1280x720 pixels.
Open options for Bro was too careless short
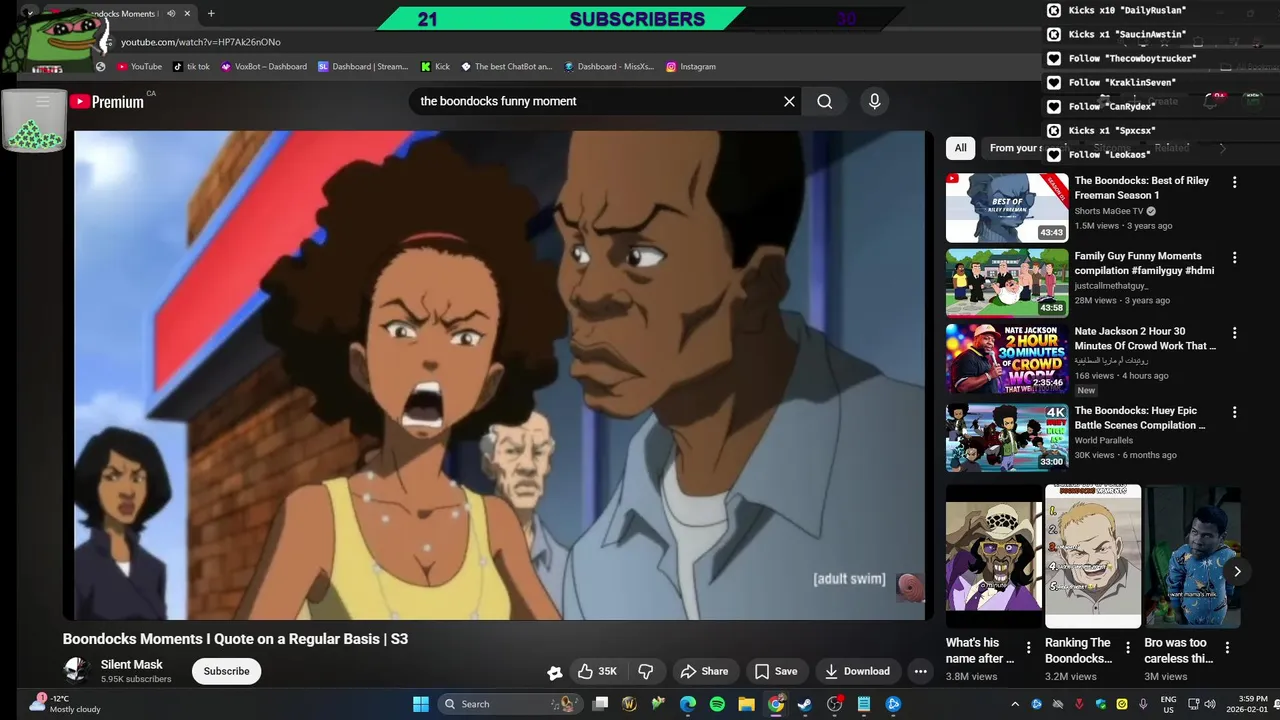[1227, 647]
